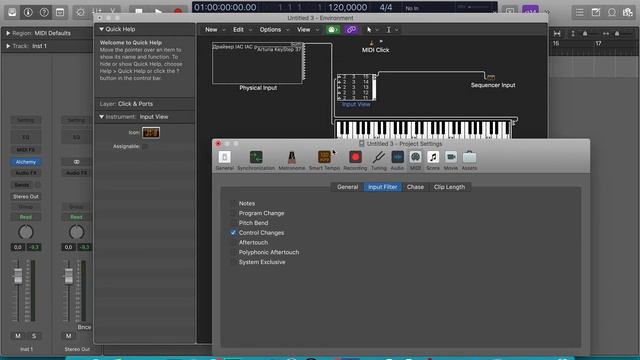Select the MIDI Click object in Environment
640x360 pixels.
click(x=375, y=47)
